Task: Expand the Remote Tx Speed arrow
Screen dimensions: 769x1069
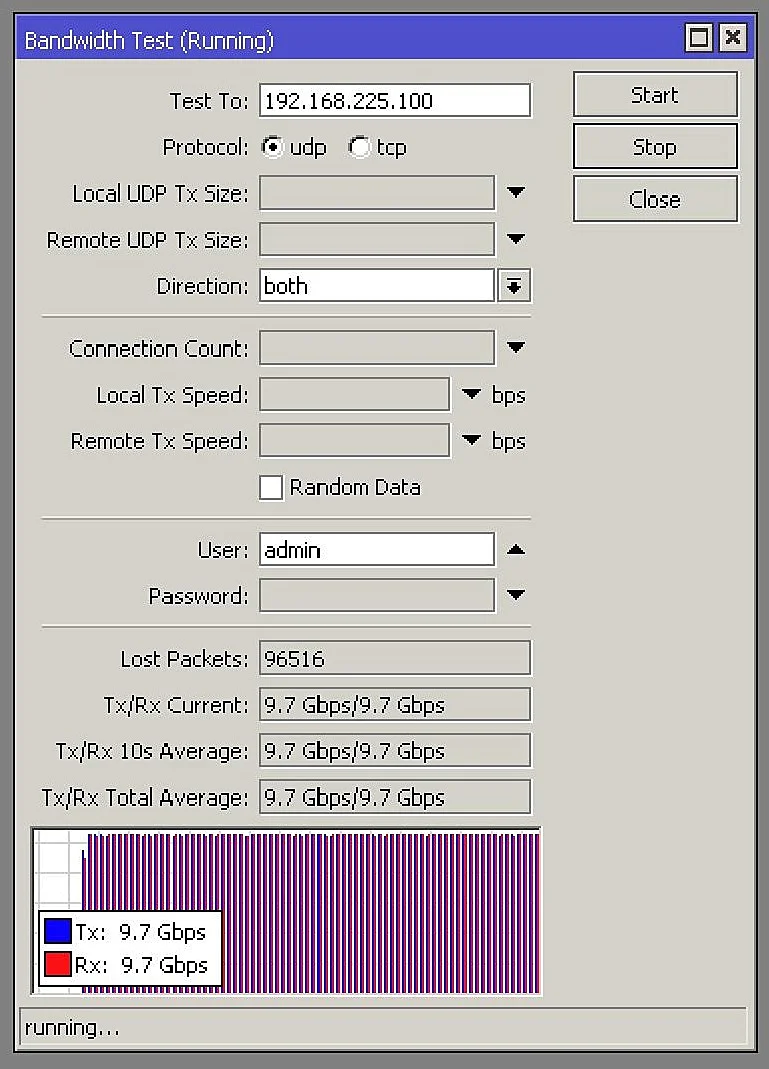Action: 472,441
